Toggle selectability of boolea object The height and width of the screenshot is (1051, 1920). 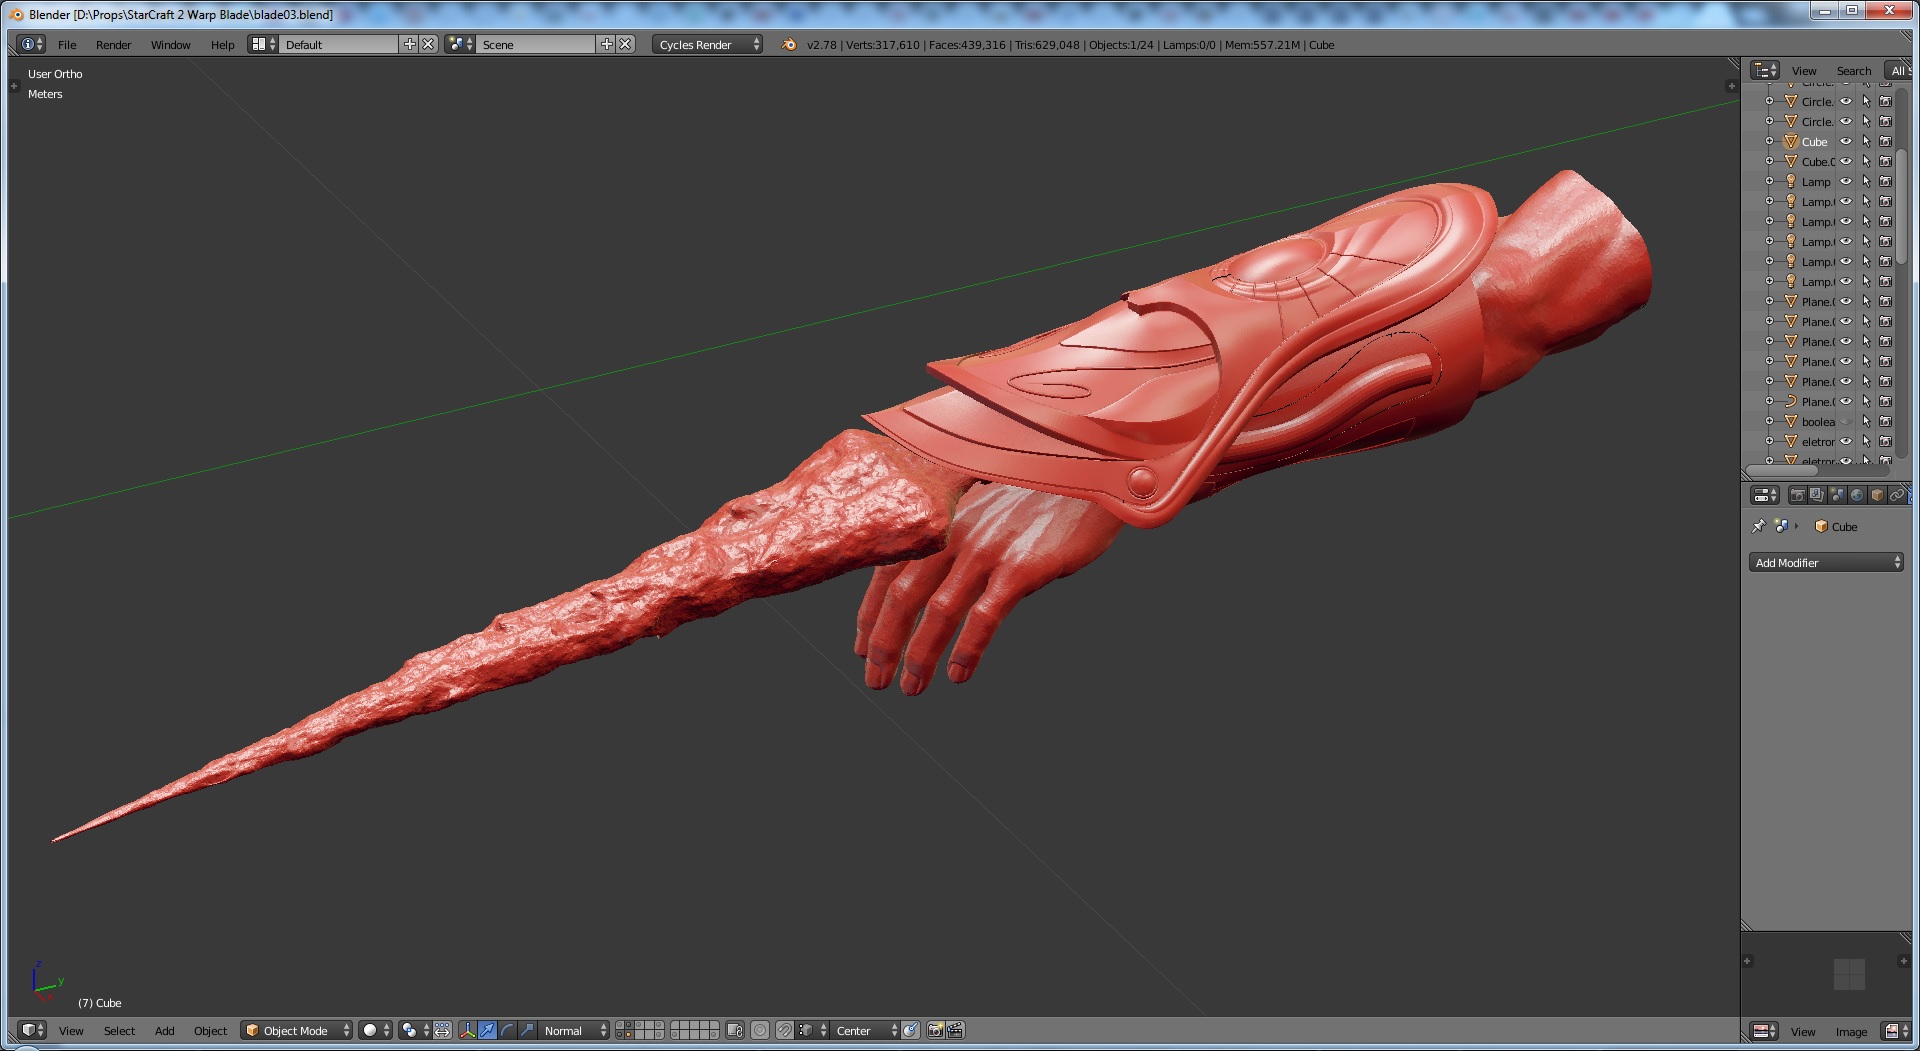click(1866, 421)
